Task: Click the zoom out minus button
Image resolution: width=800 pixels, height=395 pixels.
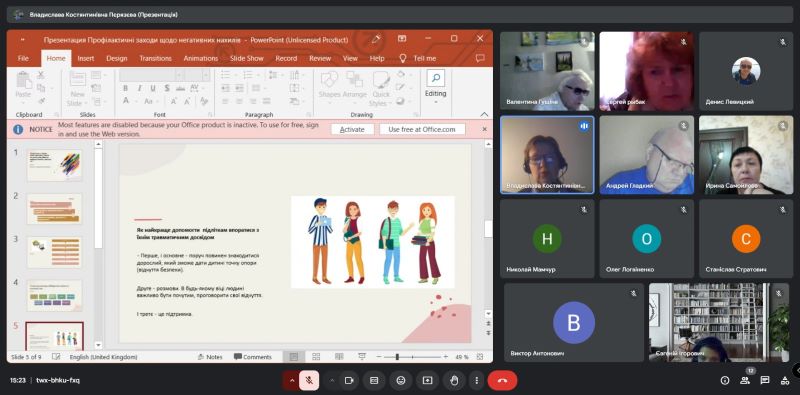Action: (379, 357)
